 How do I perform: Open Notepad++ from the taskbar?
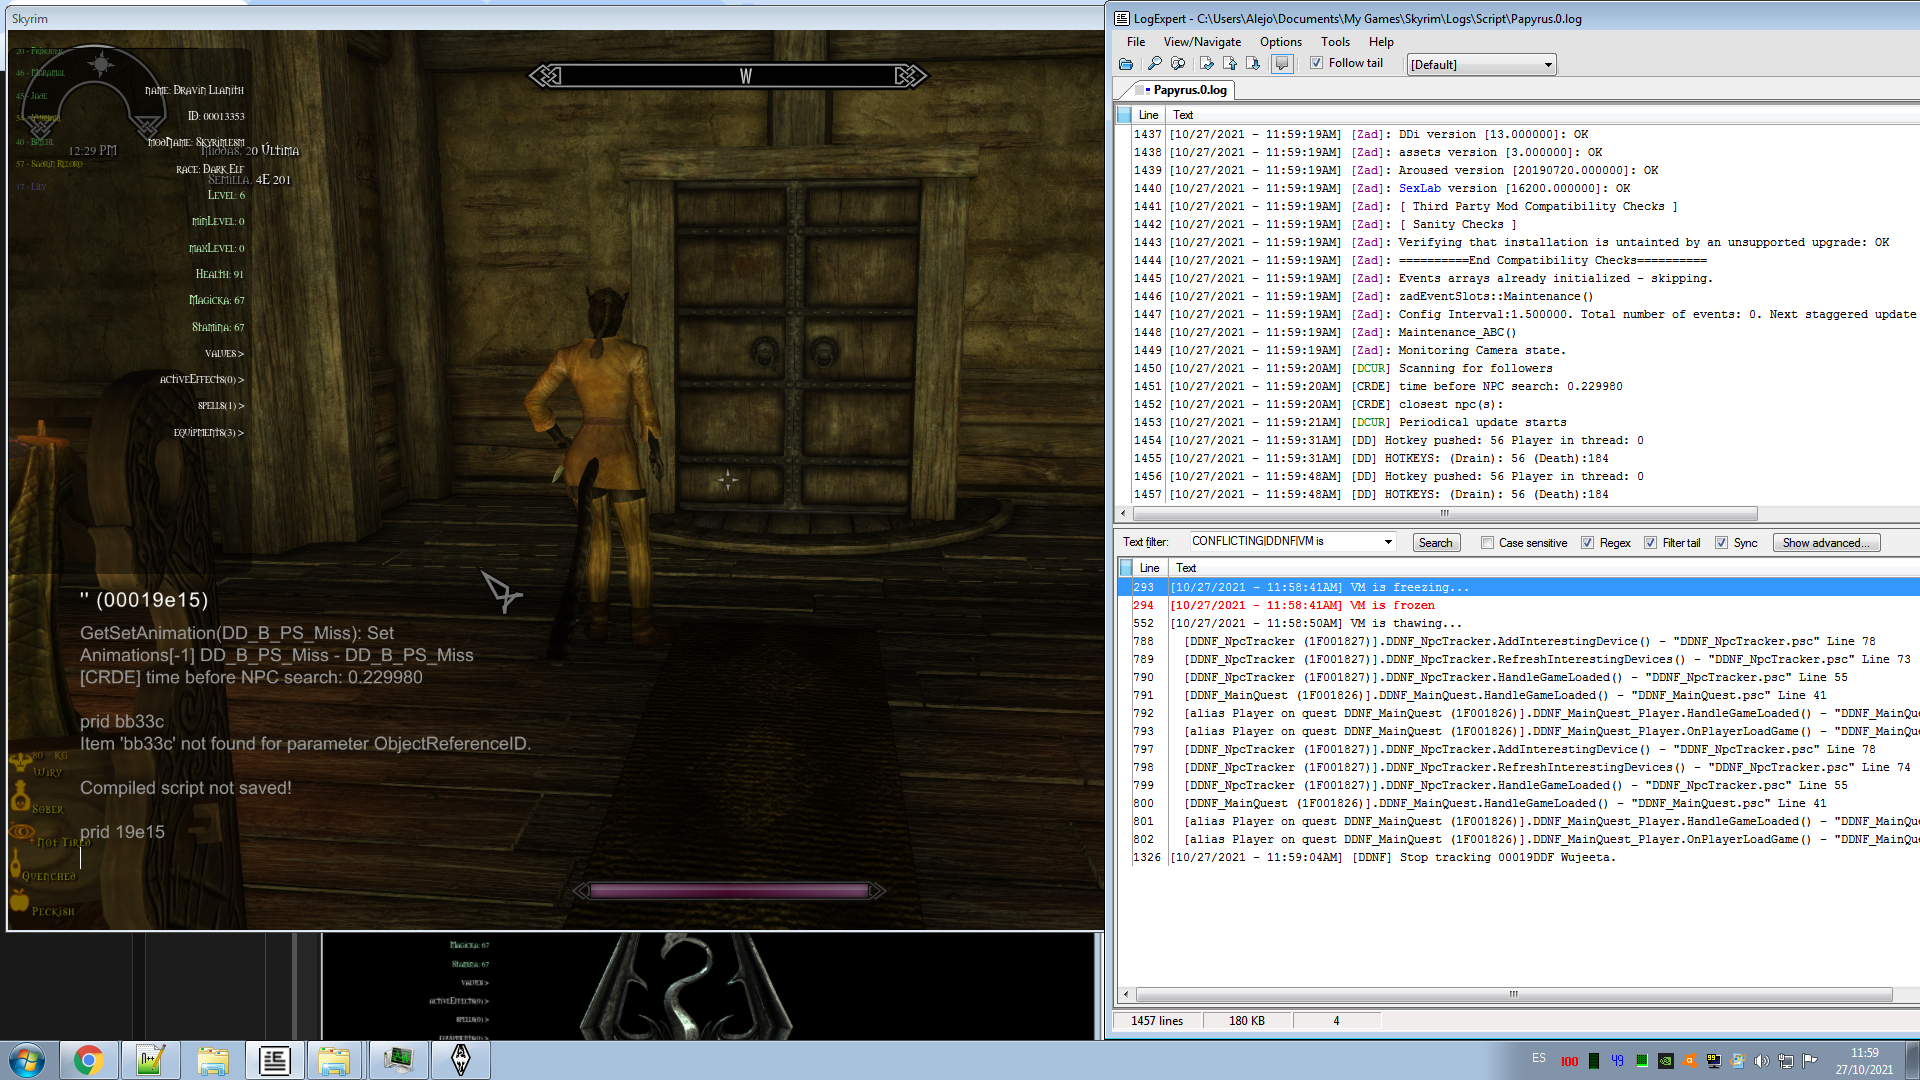point(151,1060)
